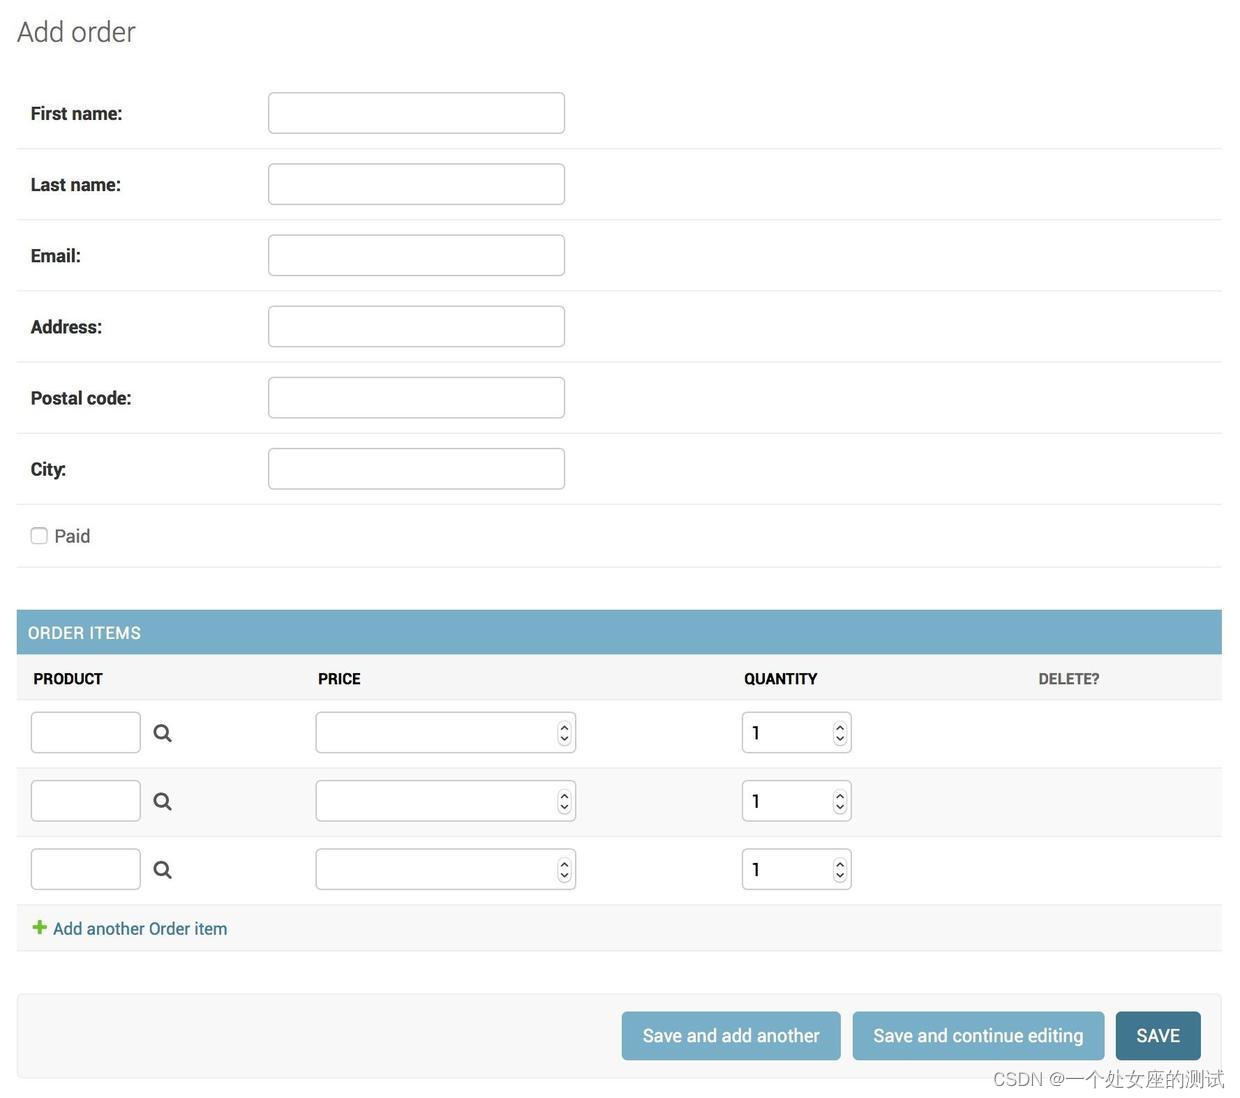Click the PRODUCT column header
Screen dimensions: 1240x1098
(x=68, y=679)
